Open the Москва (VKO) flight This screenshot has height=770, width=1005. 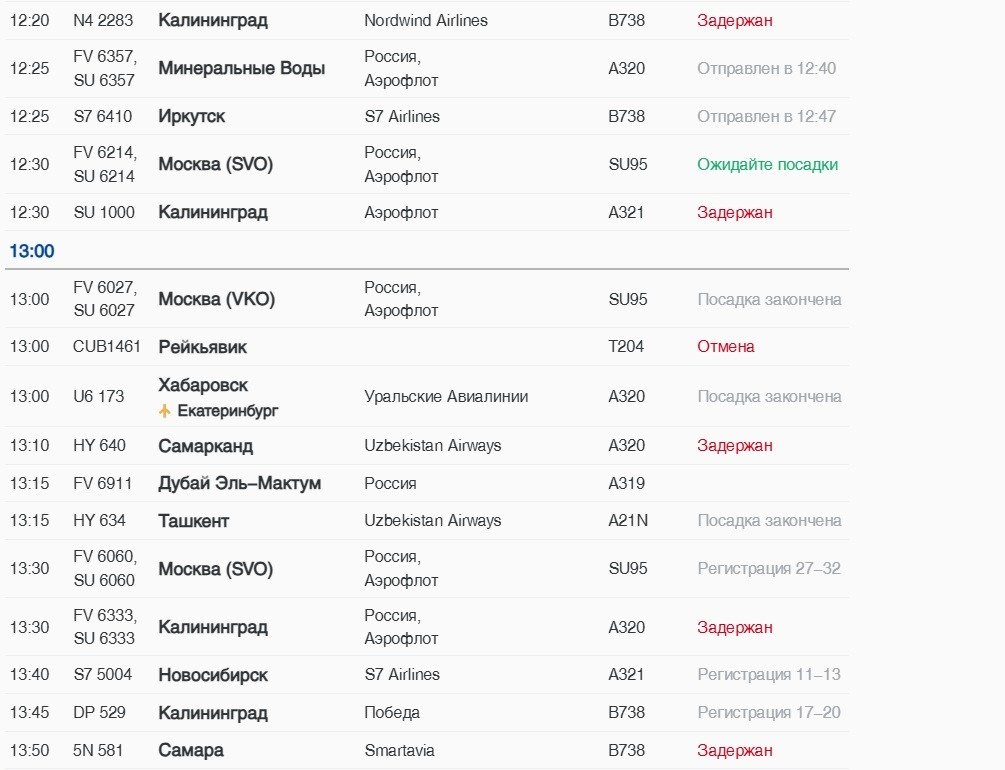[216, 300]
